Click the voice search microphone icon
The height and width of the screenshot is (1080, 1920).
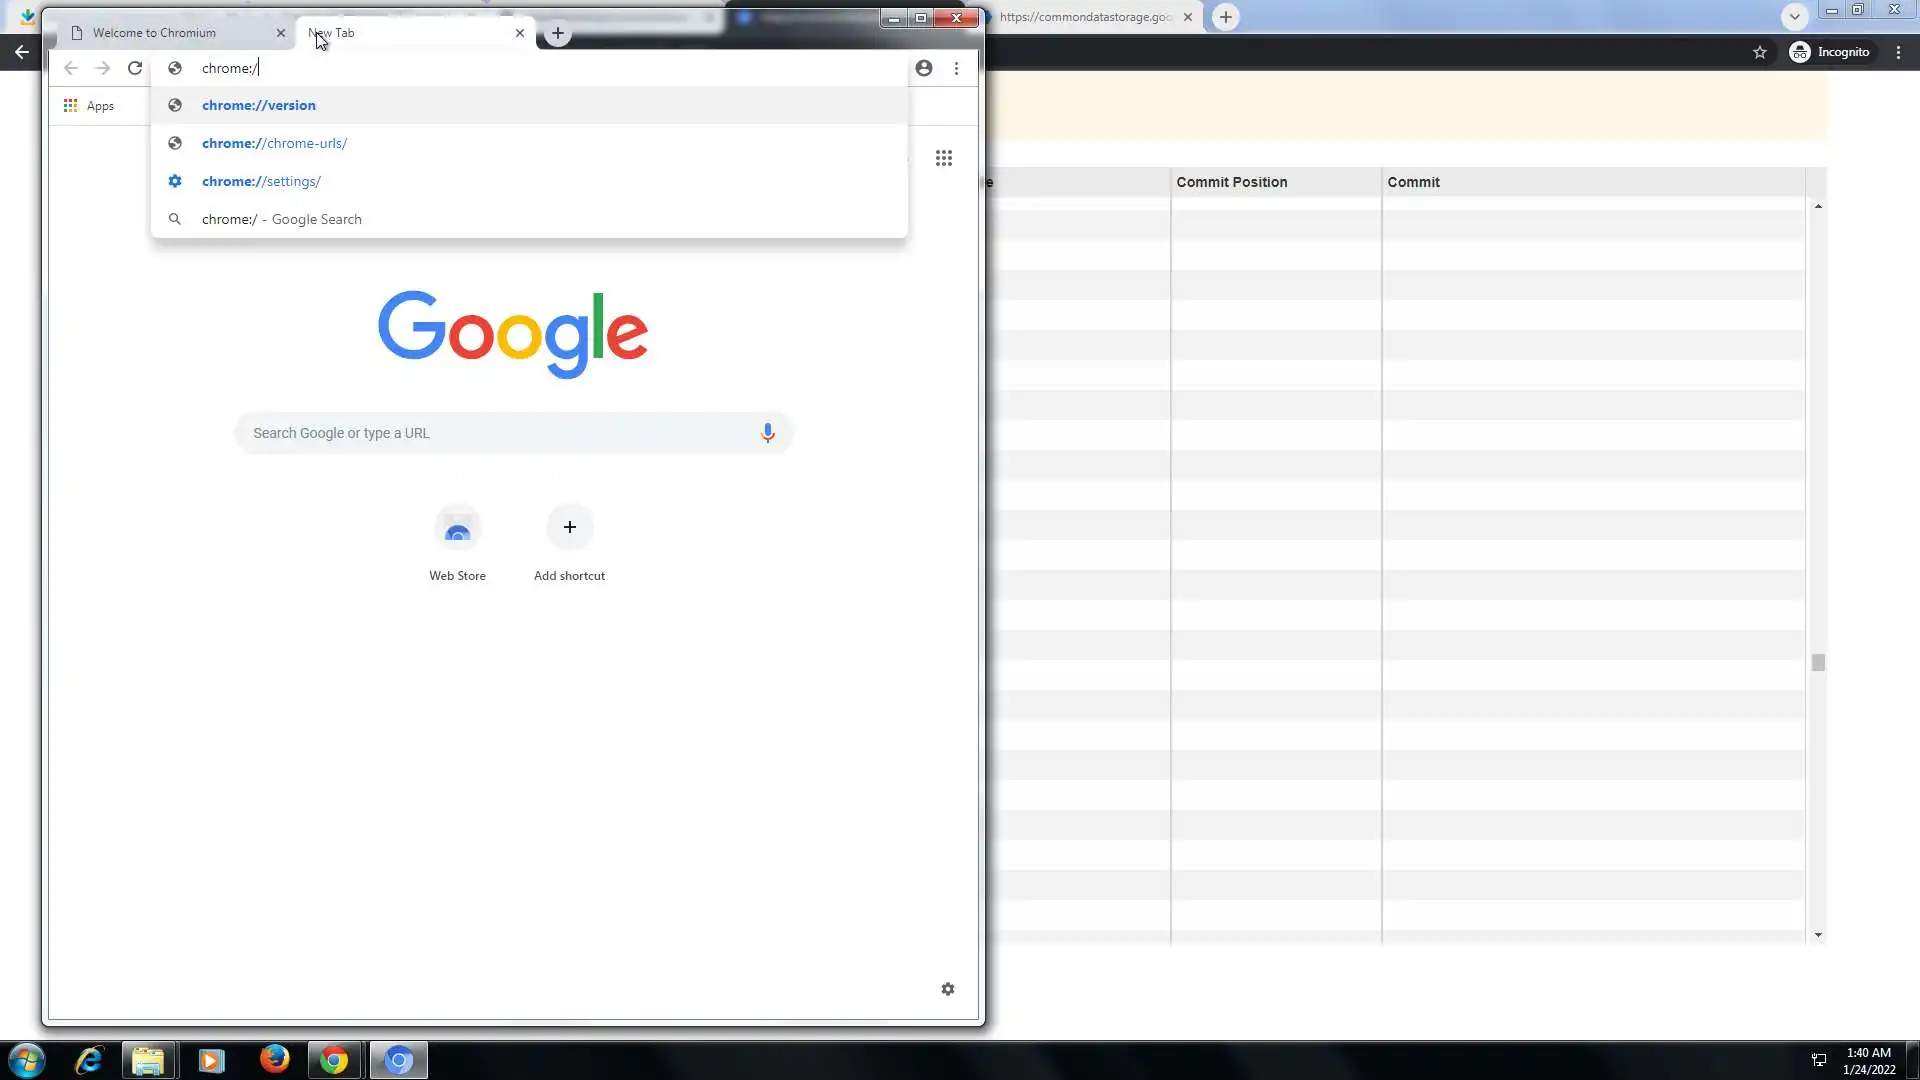coord(767,433)
